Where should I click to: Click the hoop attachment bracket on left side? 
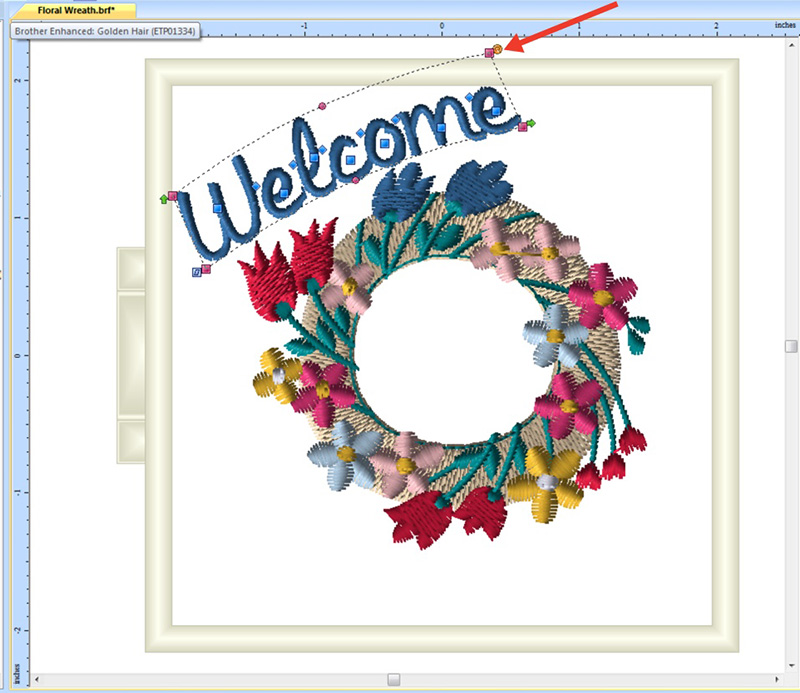[131, 355]
